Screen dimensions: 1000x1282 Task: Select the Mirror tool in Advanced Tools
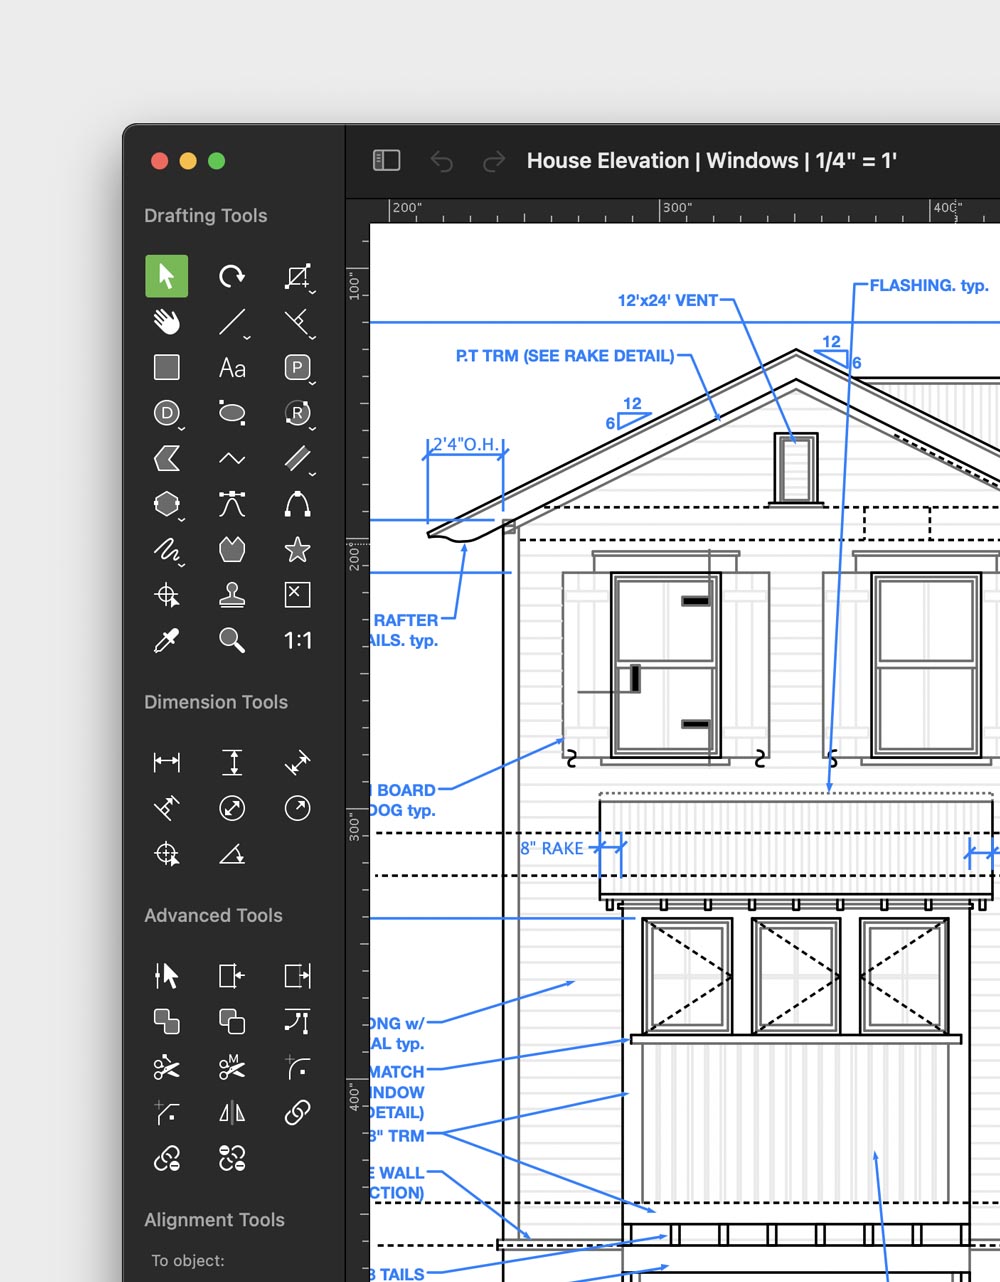click(x=232, y=1113)
